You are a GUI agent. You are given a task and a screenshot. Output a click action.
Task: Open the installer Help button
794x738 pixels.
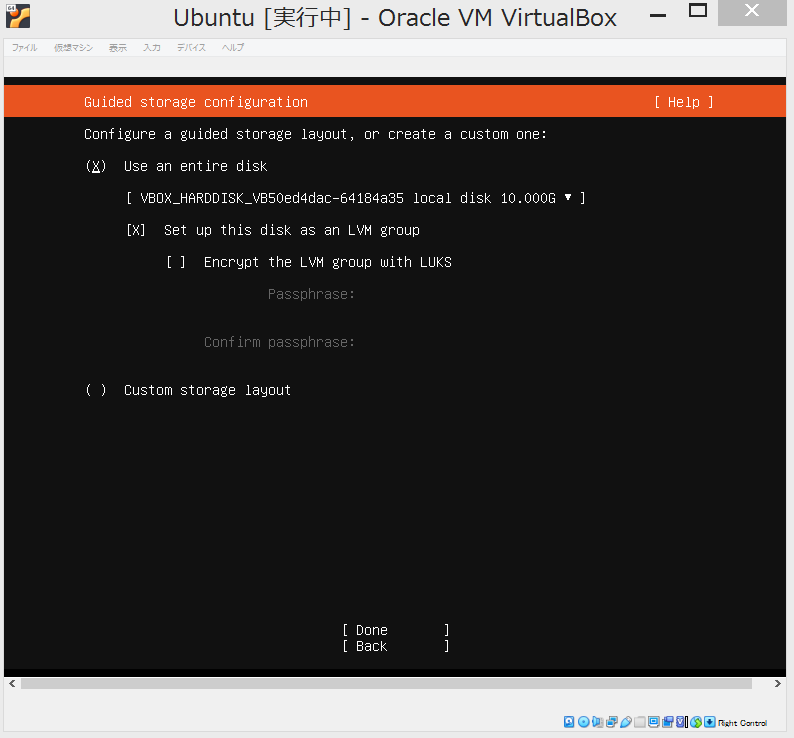point(684,102)
